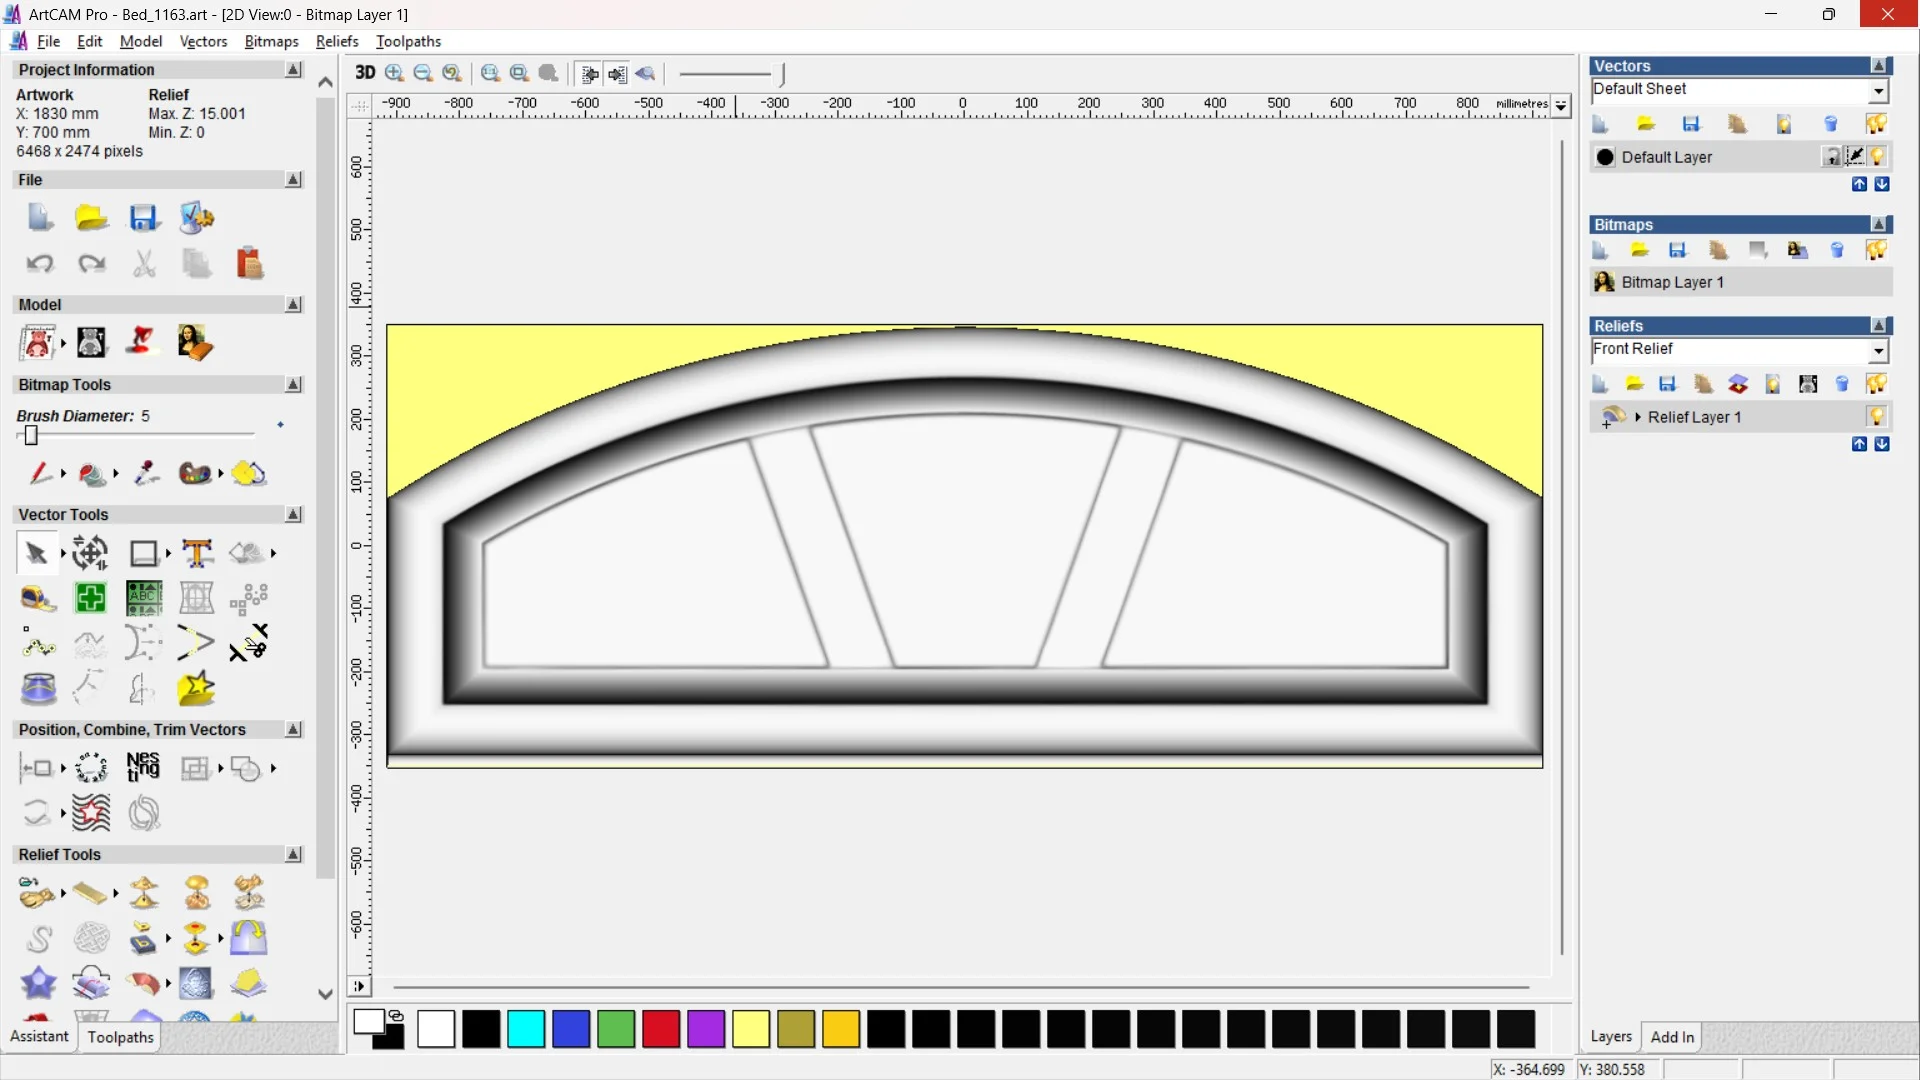Select the Bitmap Layer 1 entry
Viewport: 1920px width, 1080px height.
point(1672,282)
